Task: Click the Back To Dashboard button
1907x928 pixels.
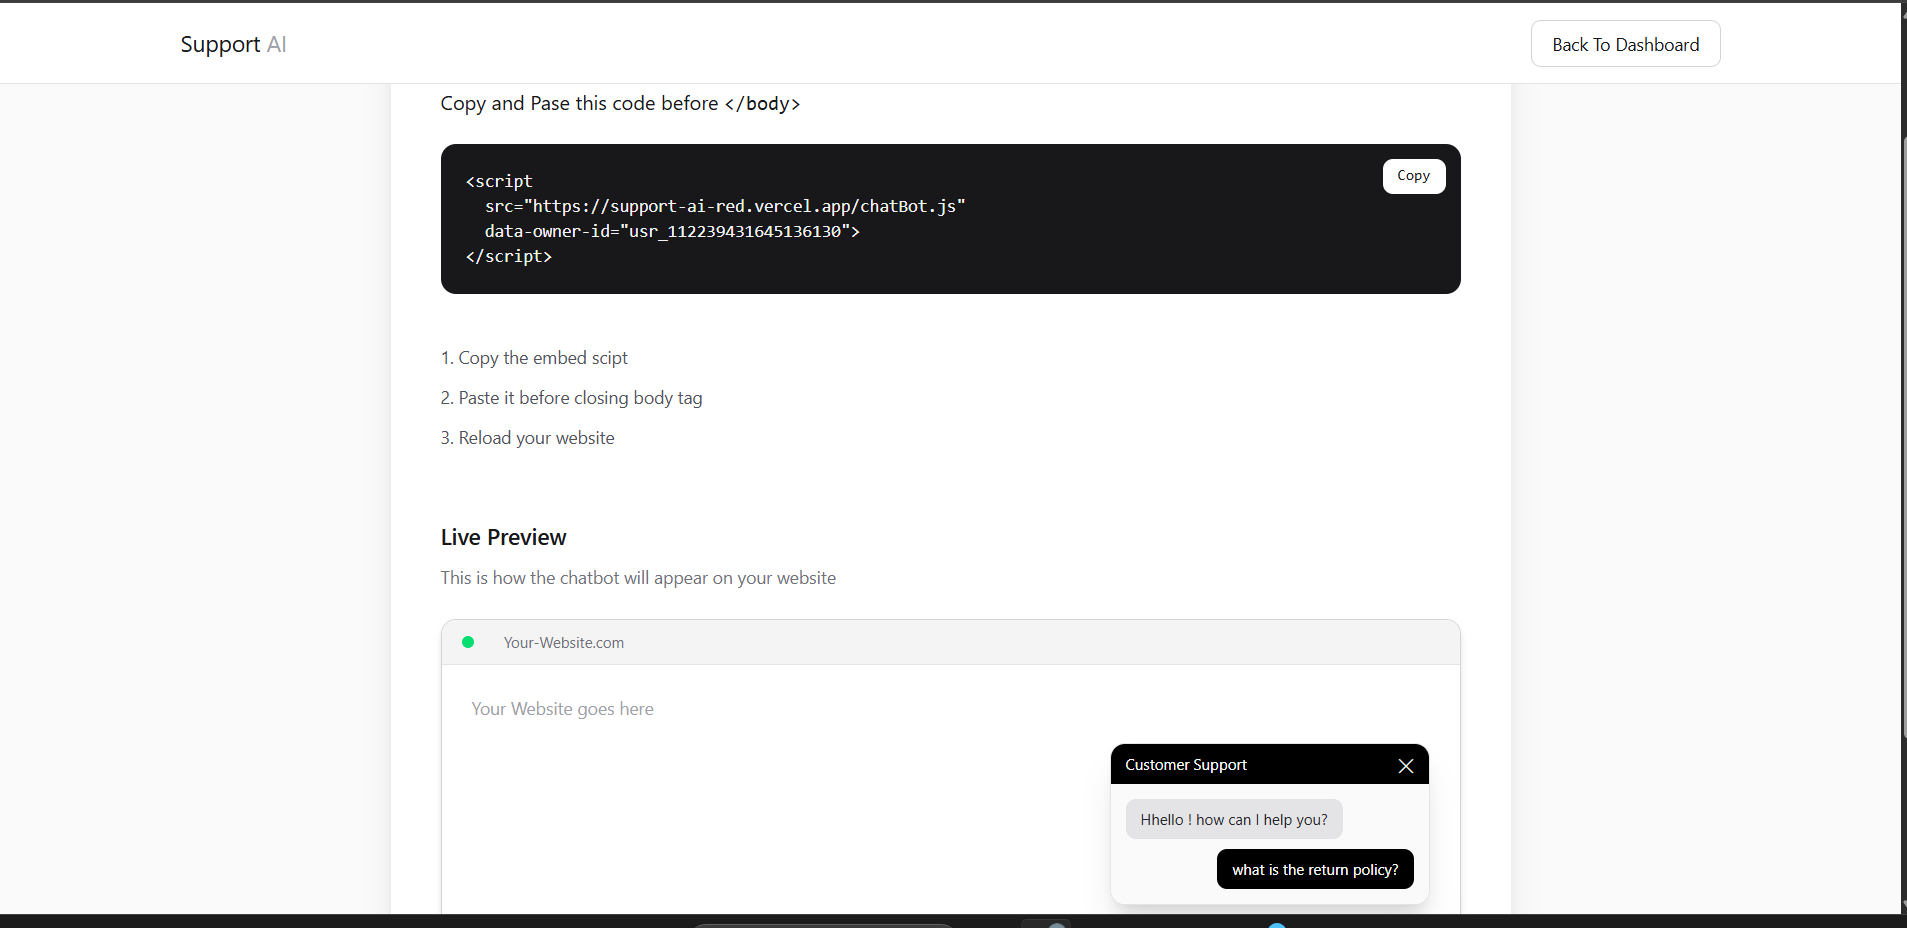Action: pyautogui.click(x=1625, y=44)
